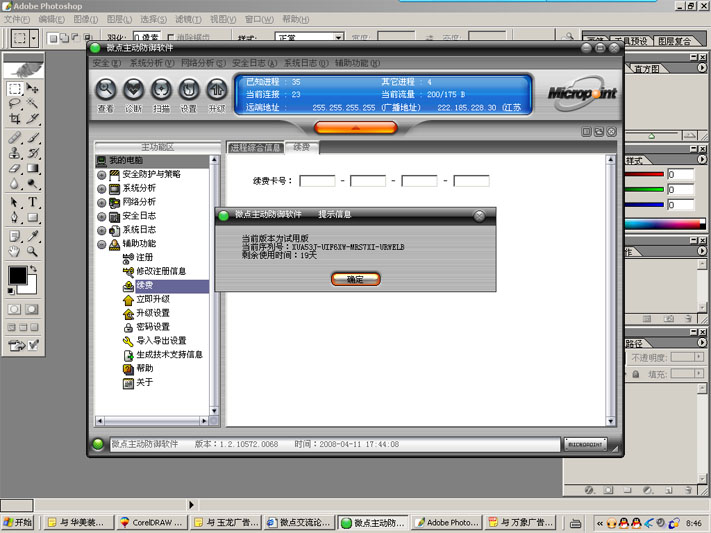Click the 查看 magnifier toolbar icon

(106, 89)
